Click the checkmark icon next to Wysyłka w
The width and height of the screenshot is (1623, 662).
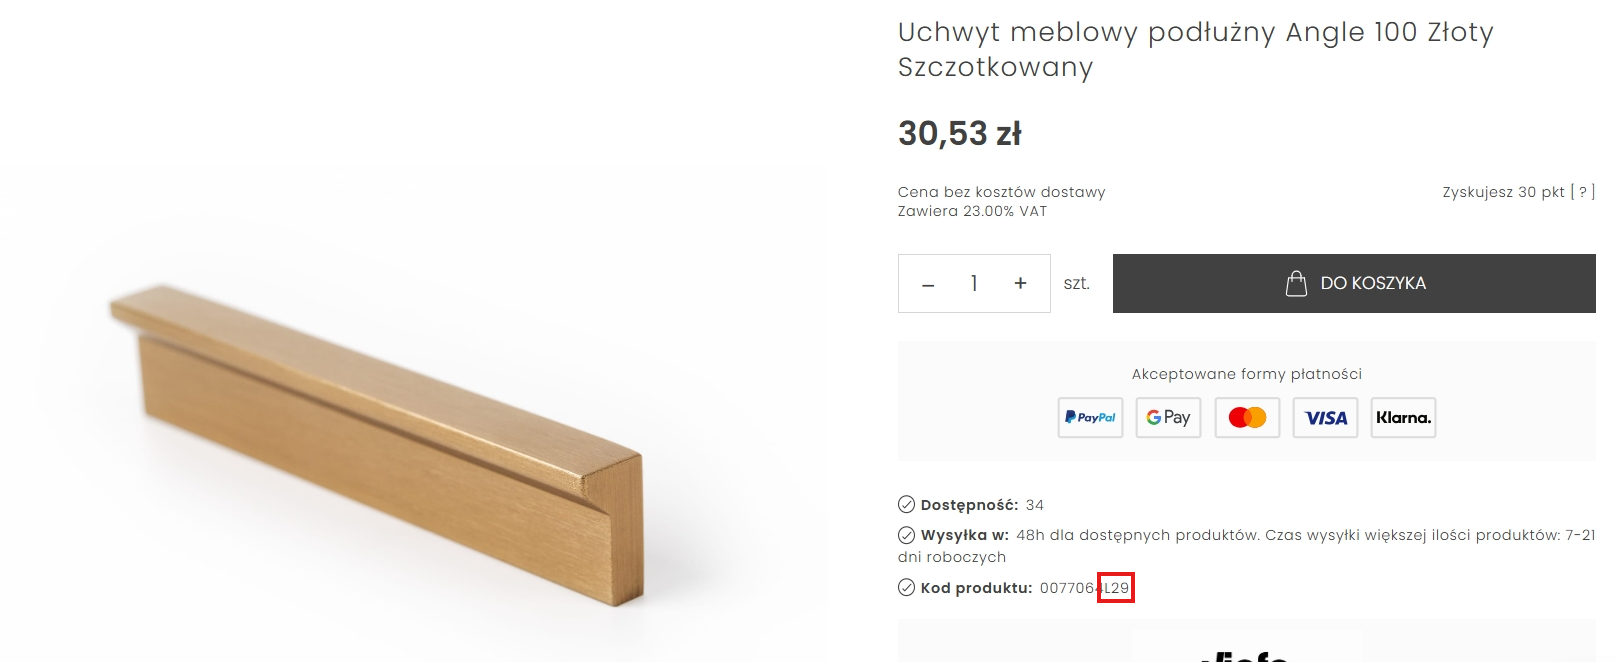tap(906, 535)
